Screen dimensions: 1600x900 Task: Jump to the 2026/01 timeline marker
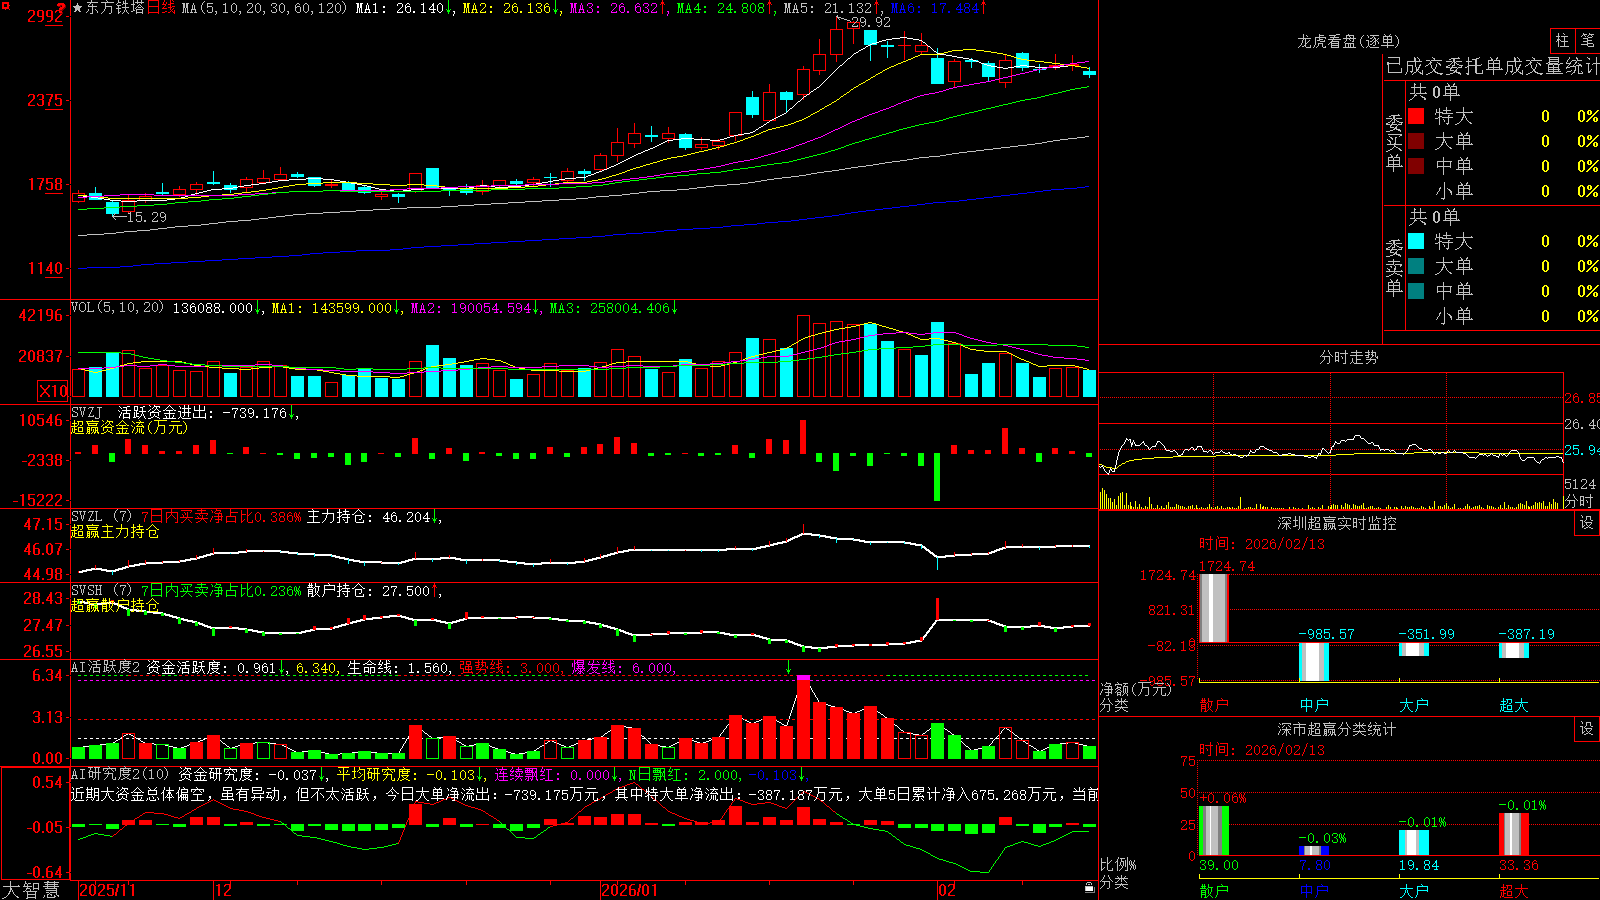pos(630,890)
